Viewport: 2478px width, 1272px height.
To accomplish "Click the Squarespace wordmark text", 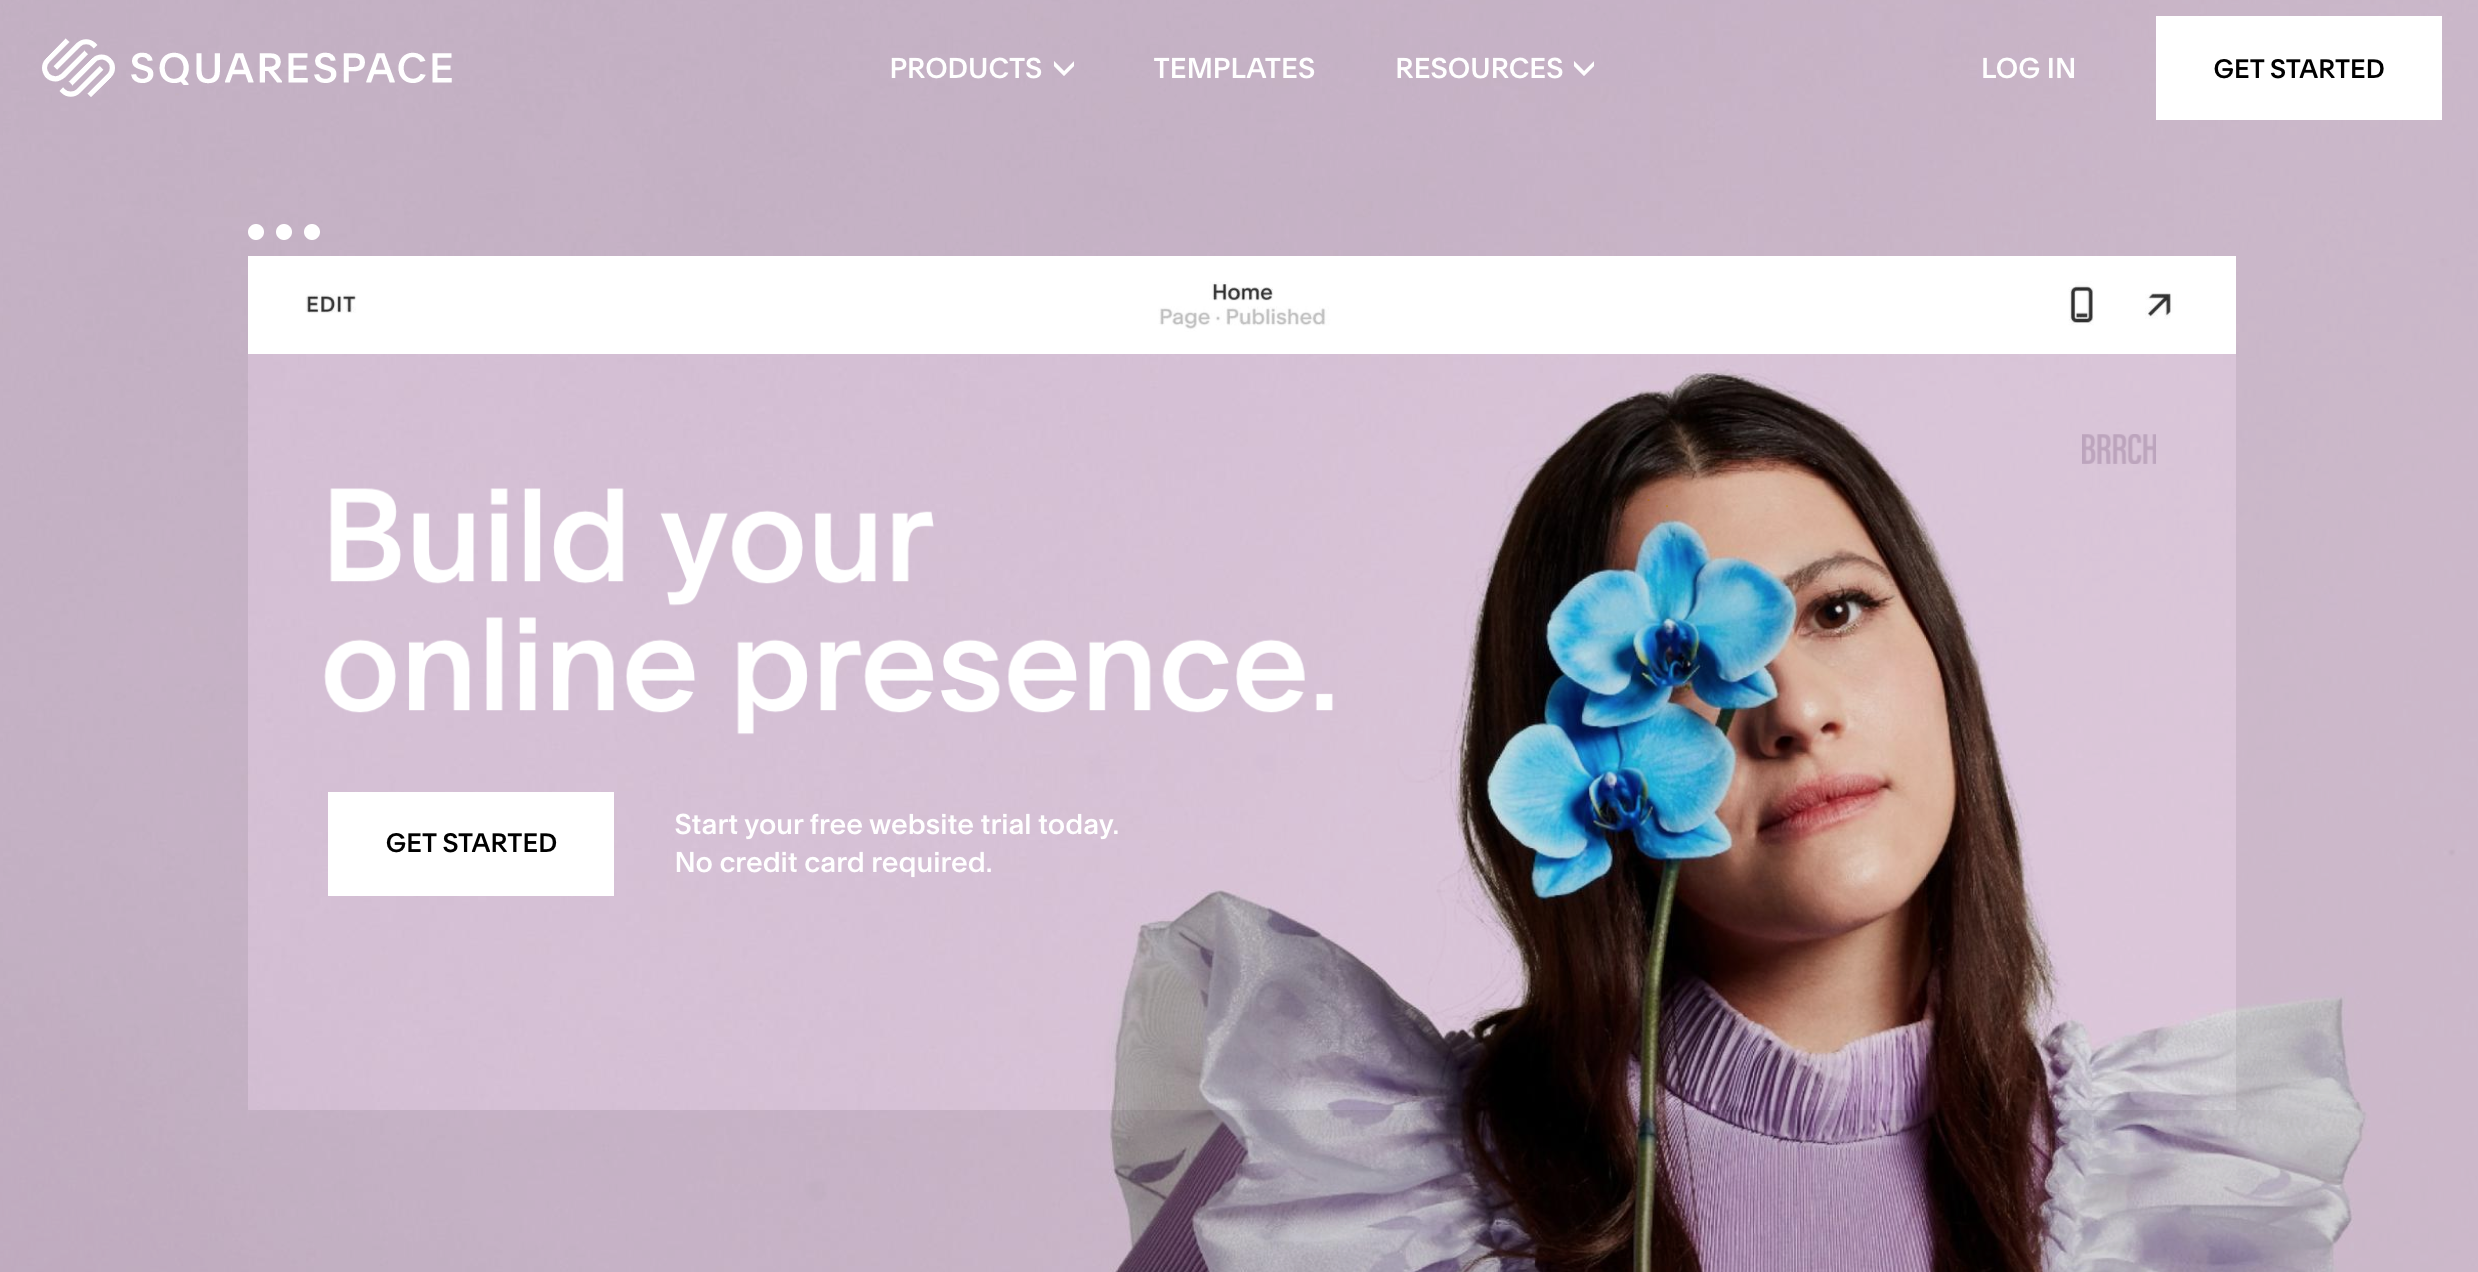I will click(291, 68).
